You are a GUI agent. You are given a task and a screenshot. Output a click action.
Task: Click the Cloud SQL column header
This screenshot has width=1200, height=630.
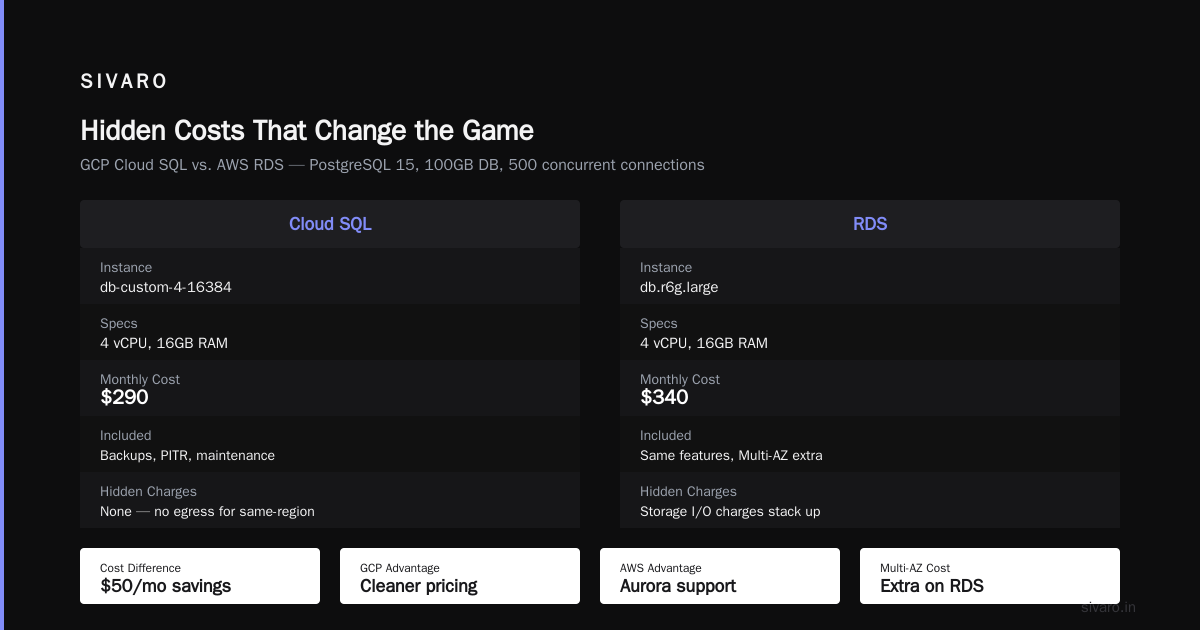coord(330,224)
